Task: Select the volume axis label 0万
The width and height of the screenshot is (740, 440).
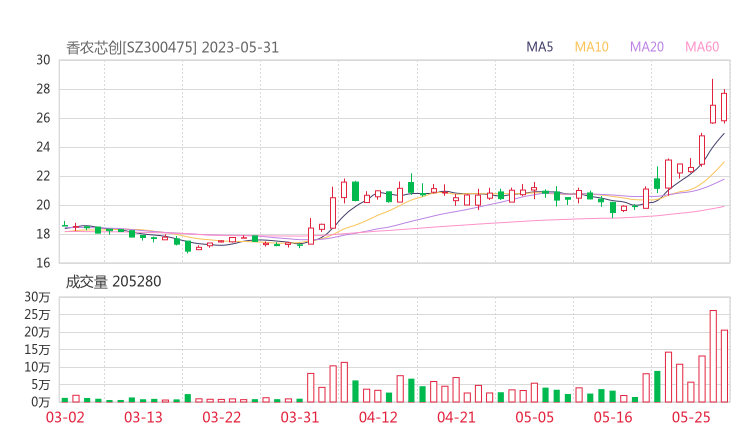Action: tap(40, 402)
